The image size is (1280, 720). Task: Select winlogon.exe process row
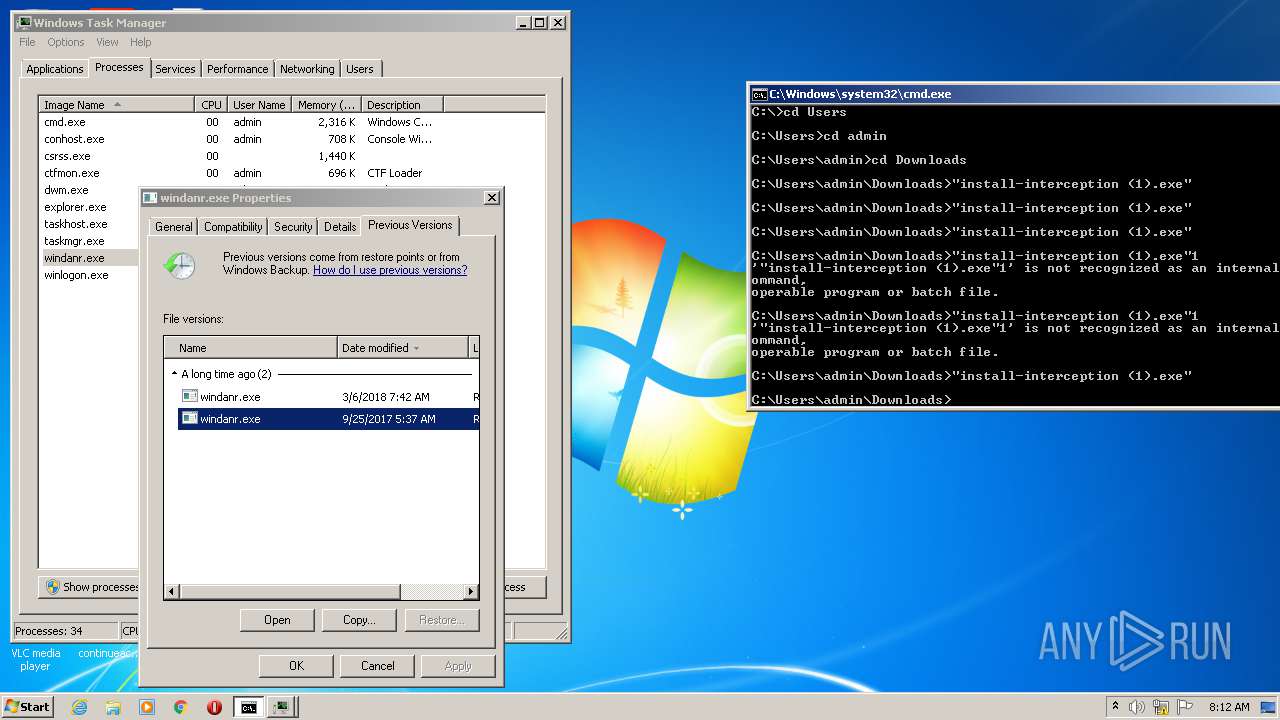[x=89, y=275]
